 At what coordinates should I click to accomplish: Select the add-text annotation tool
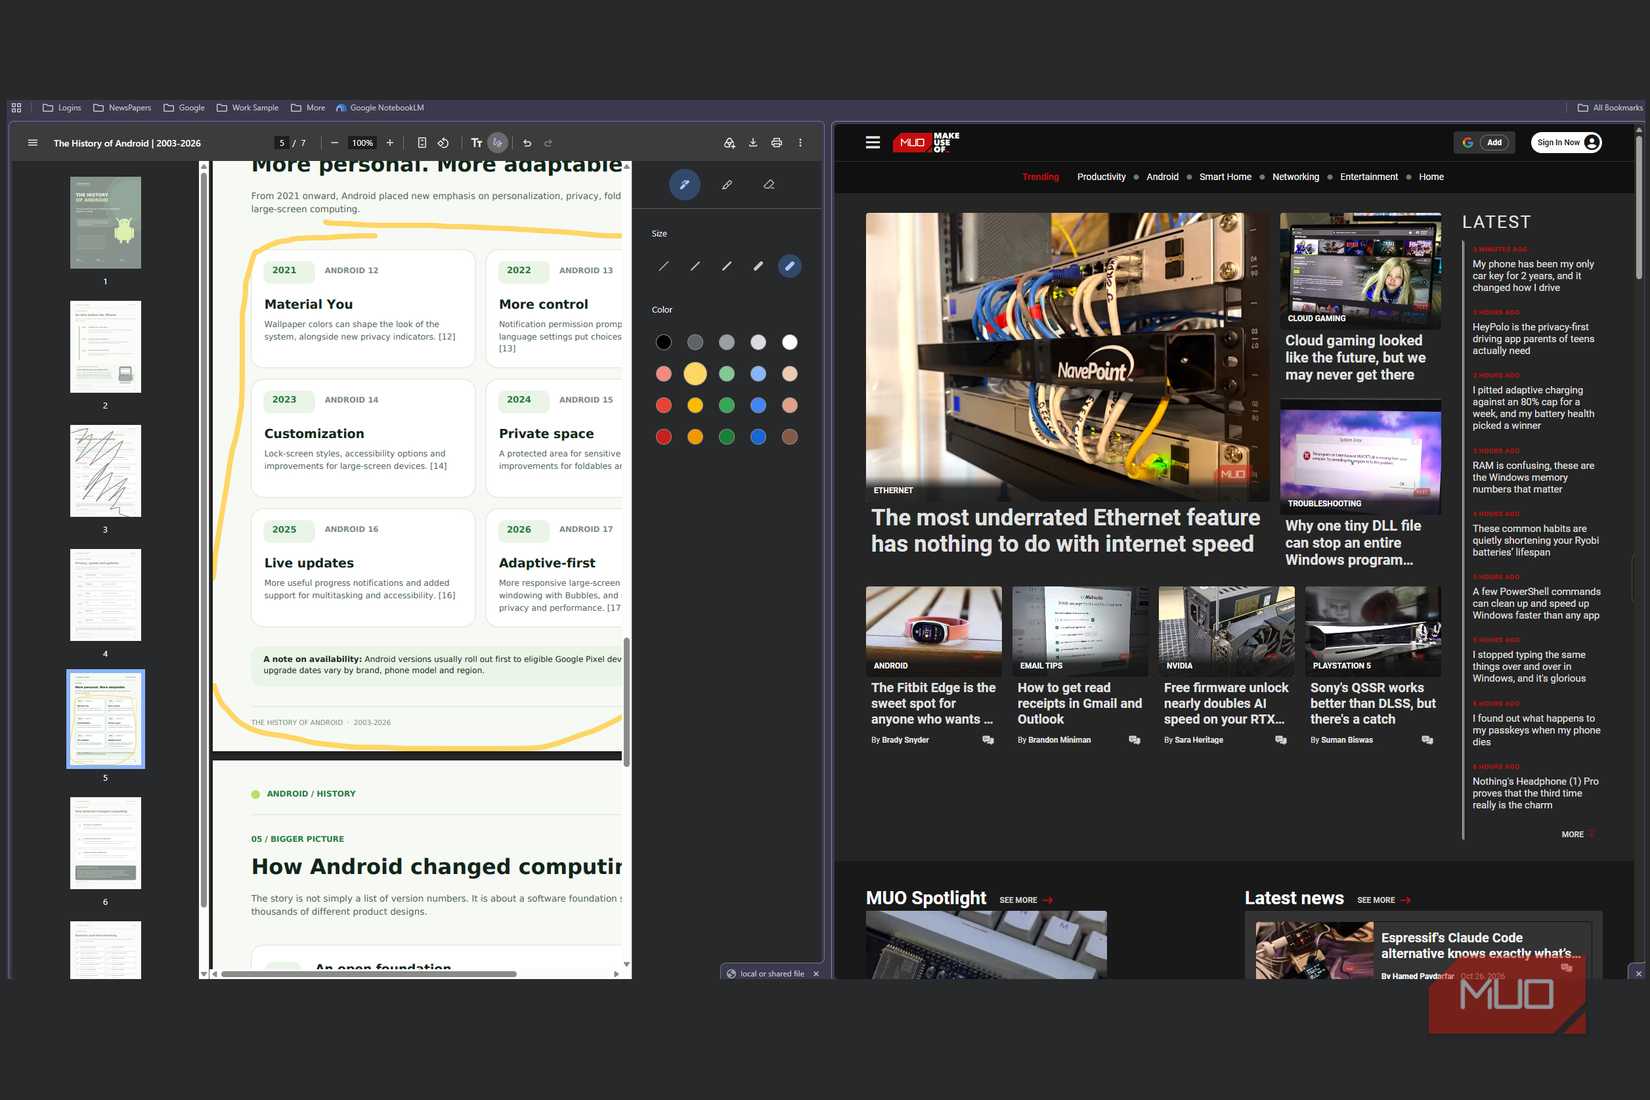[476, 143]
